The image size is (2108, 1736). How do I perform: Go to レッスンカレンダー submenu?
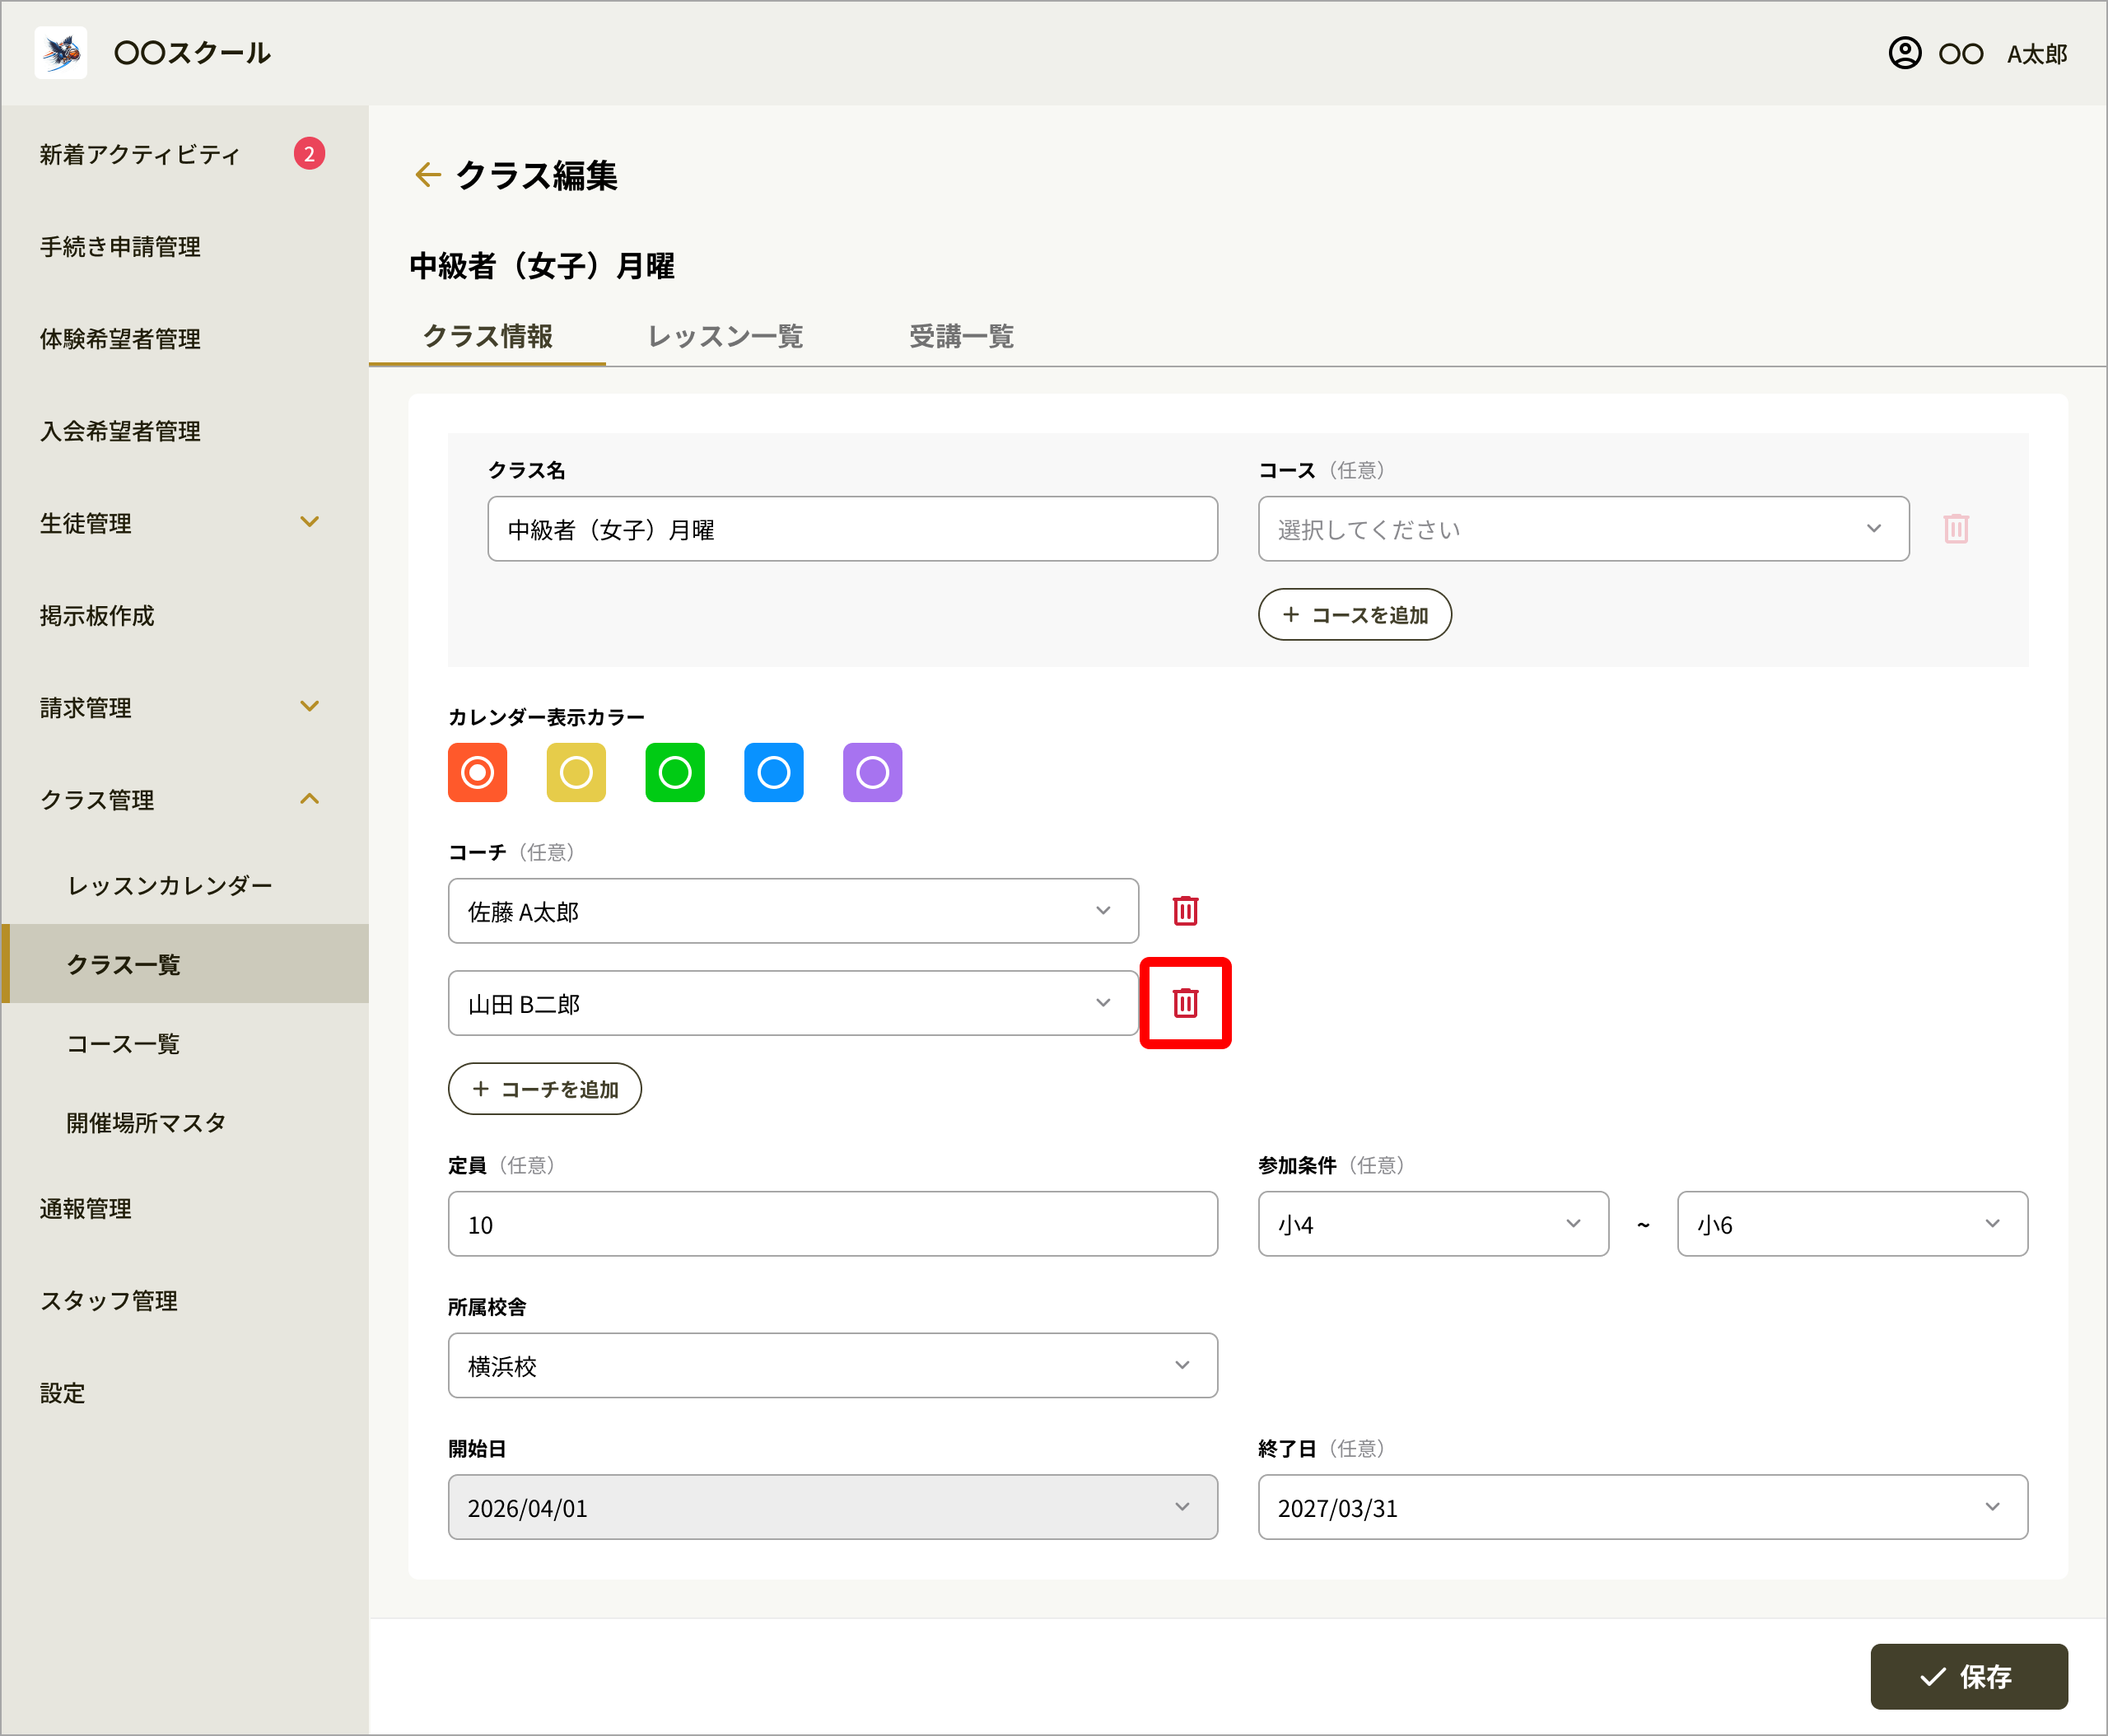[184, 885]
